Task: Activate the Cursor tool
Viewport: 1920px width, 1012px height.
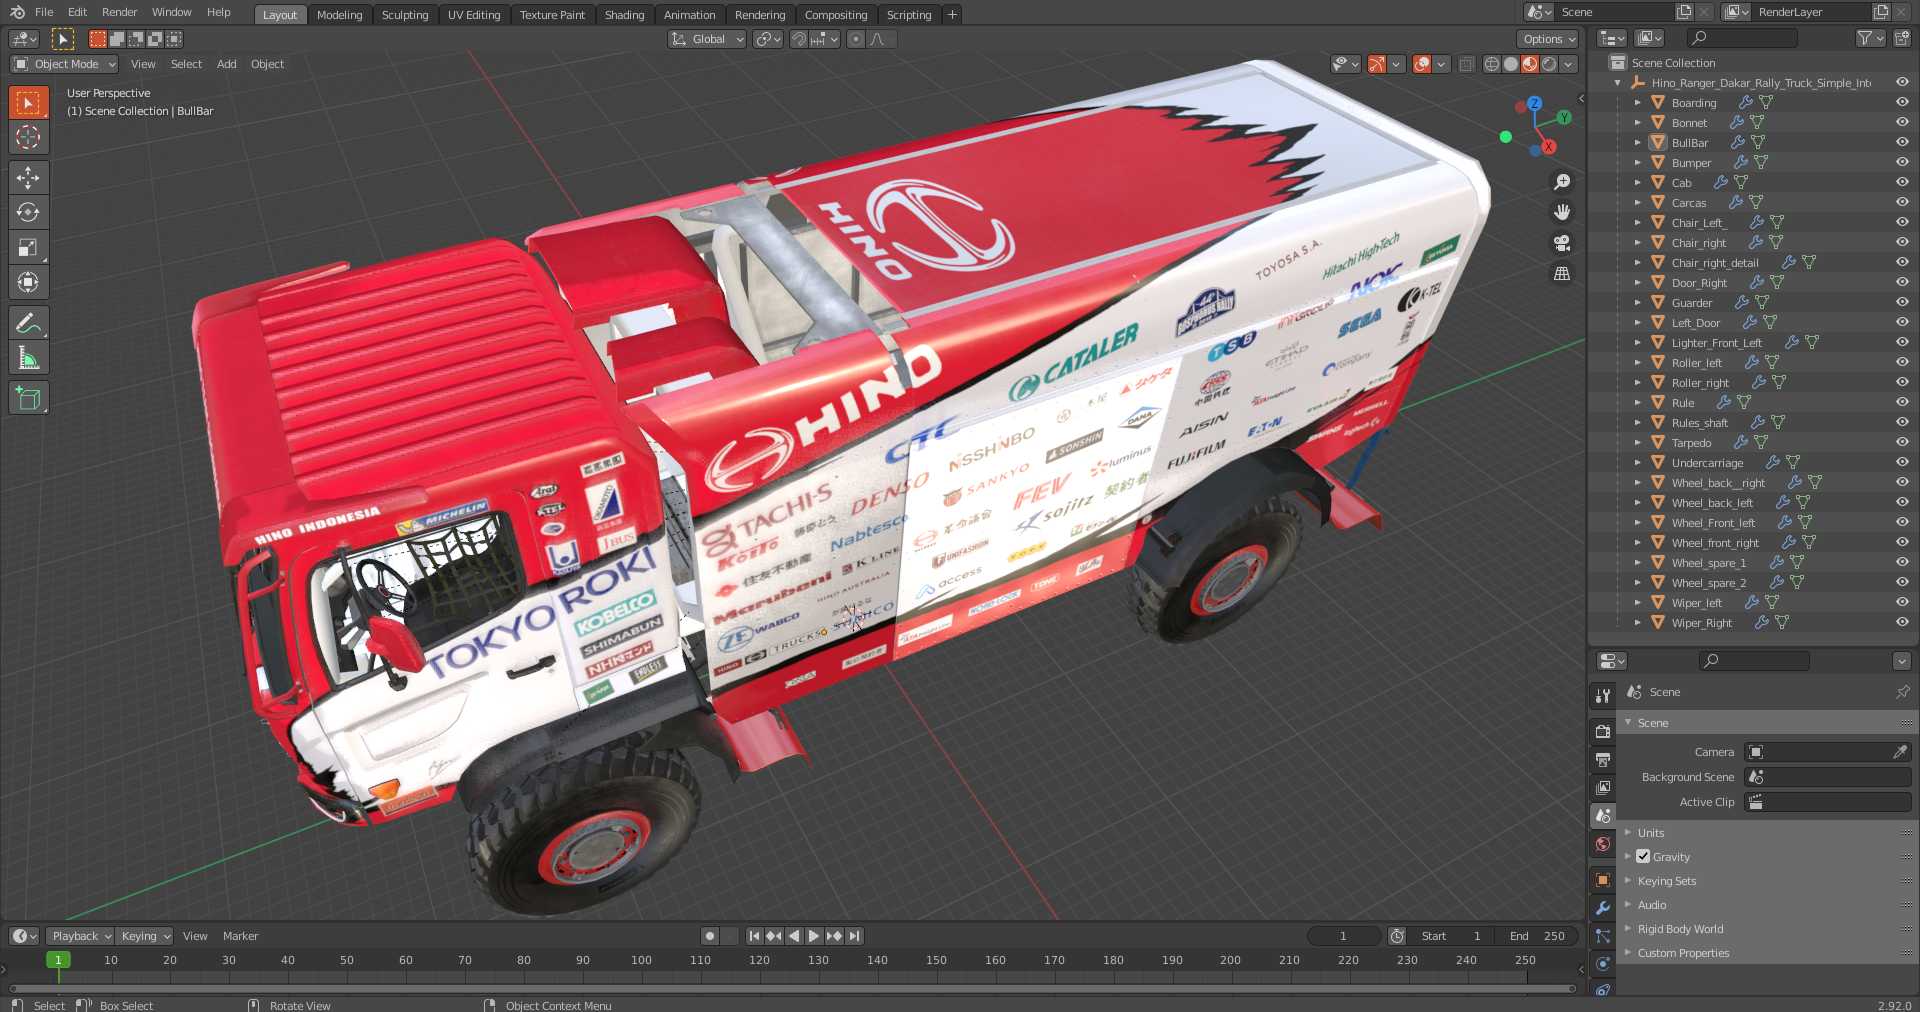Action: (x=28, y=137)
